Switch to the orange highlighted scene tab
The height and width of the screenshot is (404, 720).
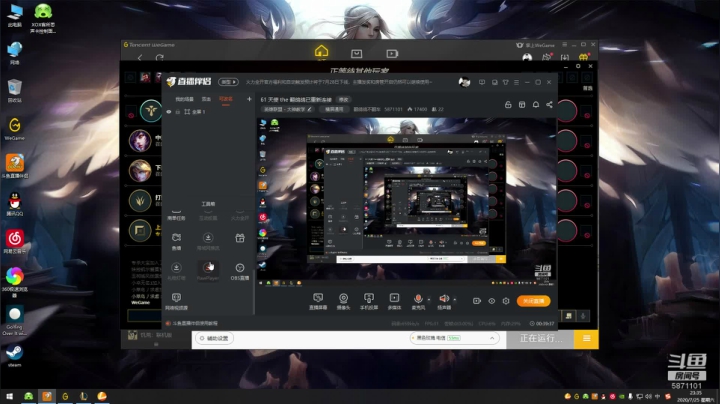[x=225, y=99]
